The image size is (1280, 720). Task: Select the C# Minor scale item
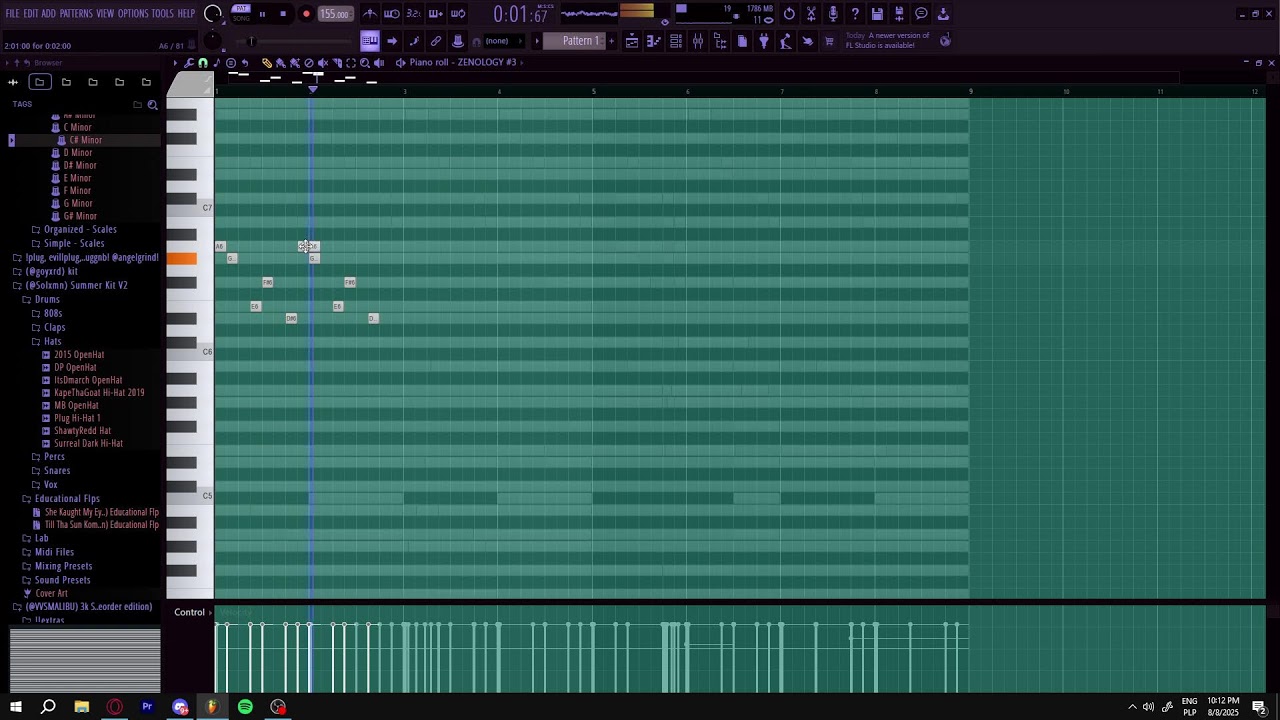click(x=85, y=140)
